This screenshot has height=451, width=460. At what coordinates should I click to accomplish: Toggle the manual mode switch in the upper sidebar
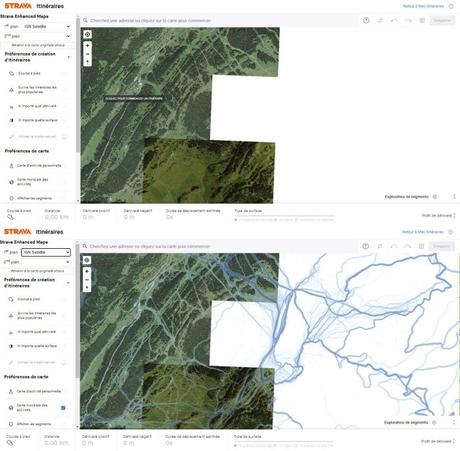coord(65,137)
